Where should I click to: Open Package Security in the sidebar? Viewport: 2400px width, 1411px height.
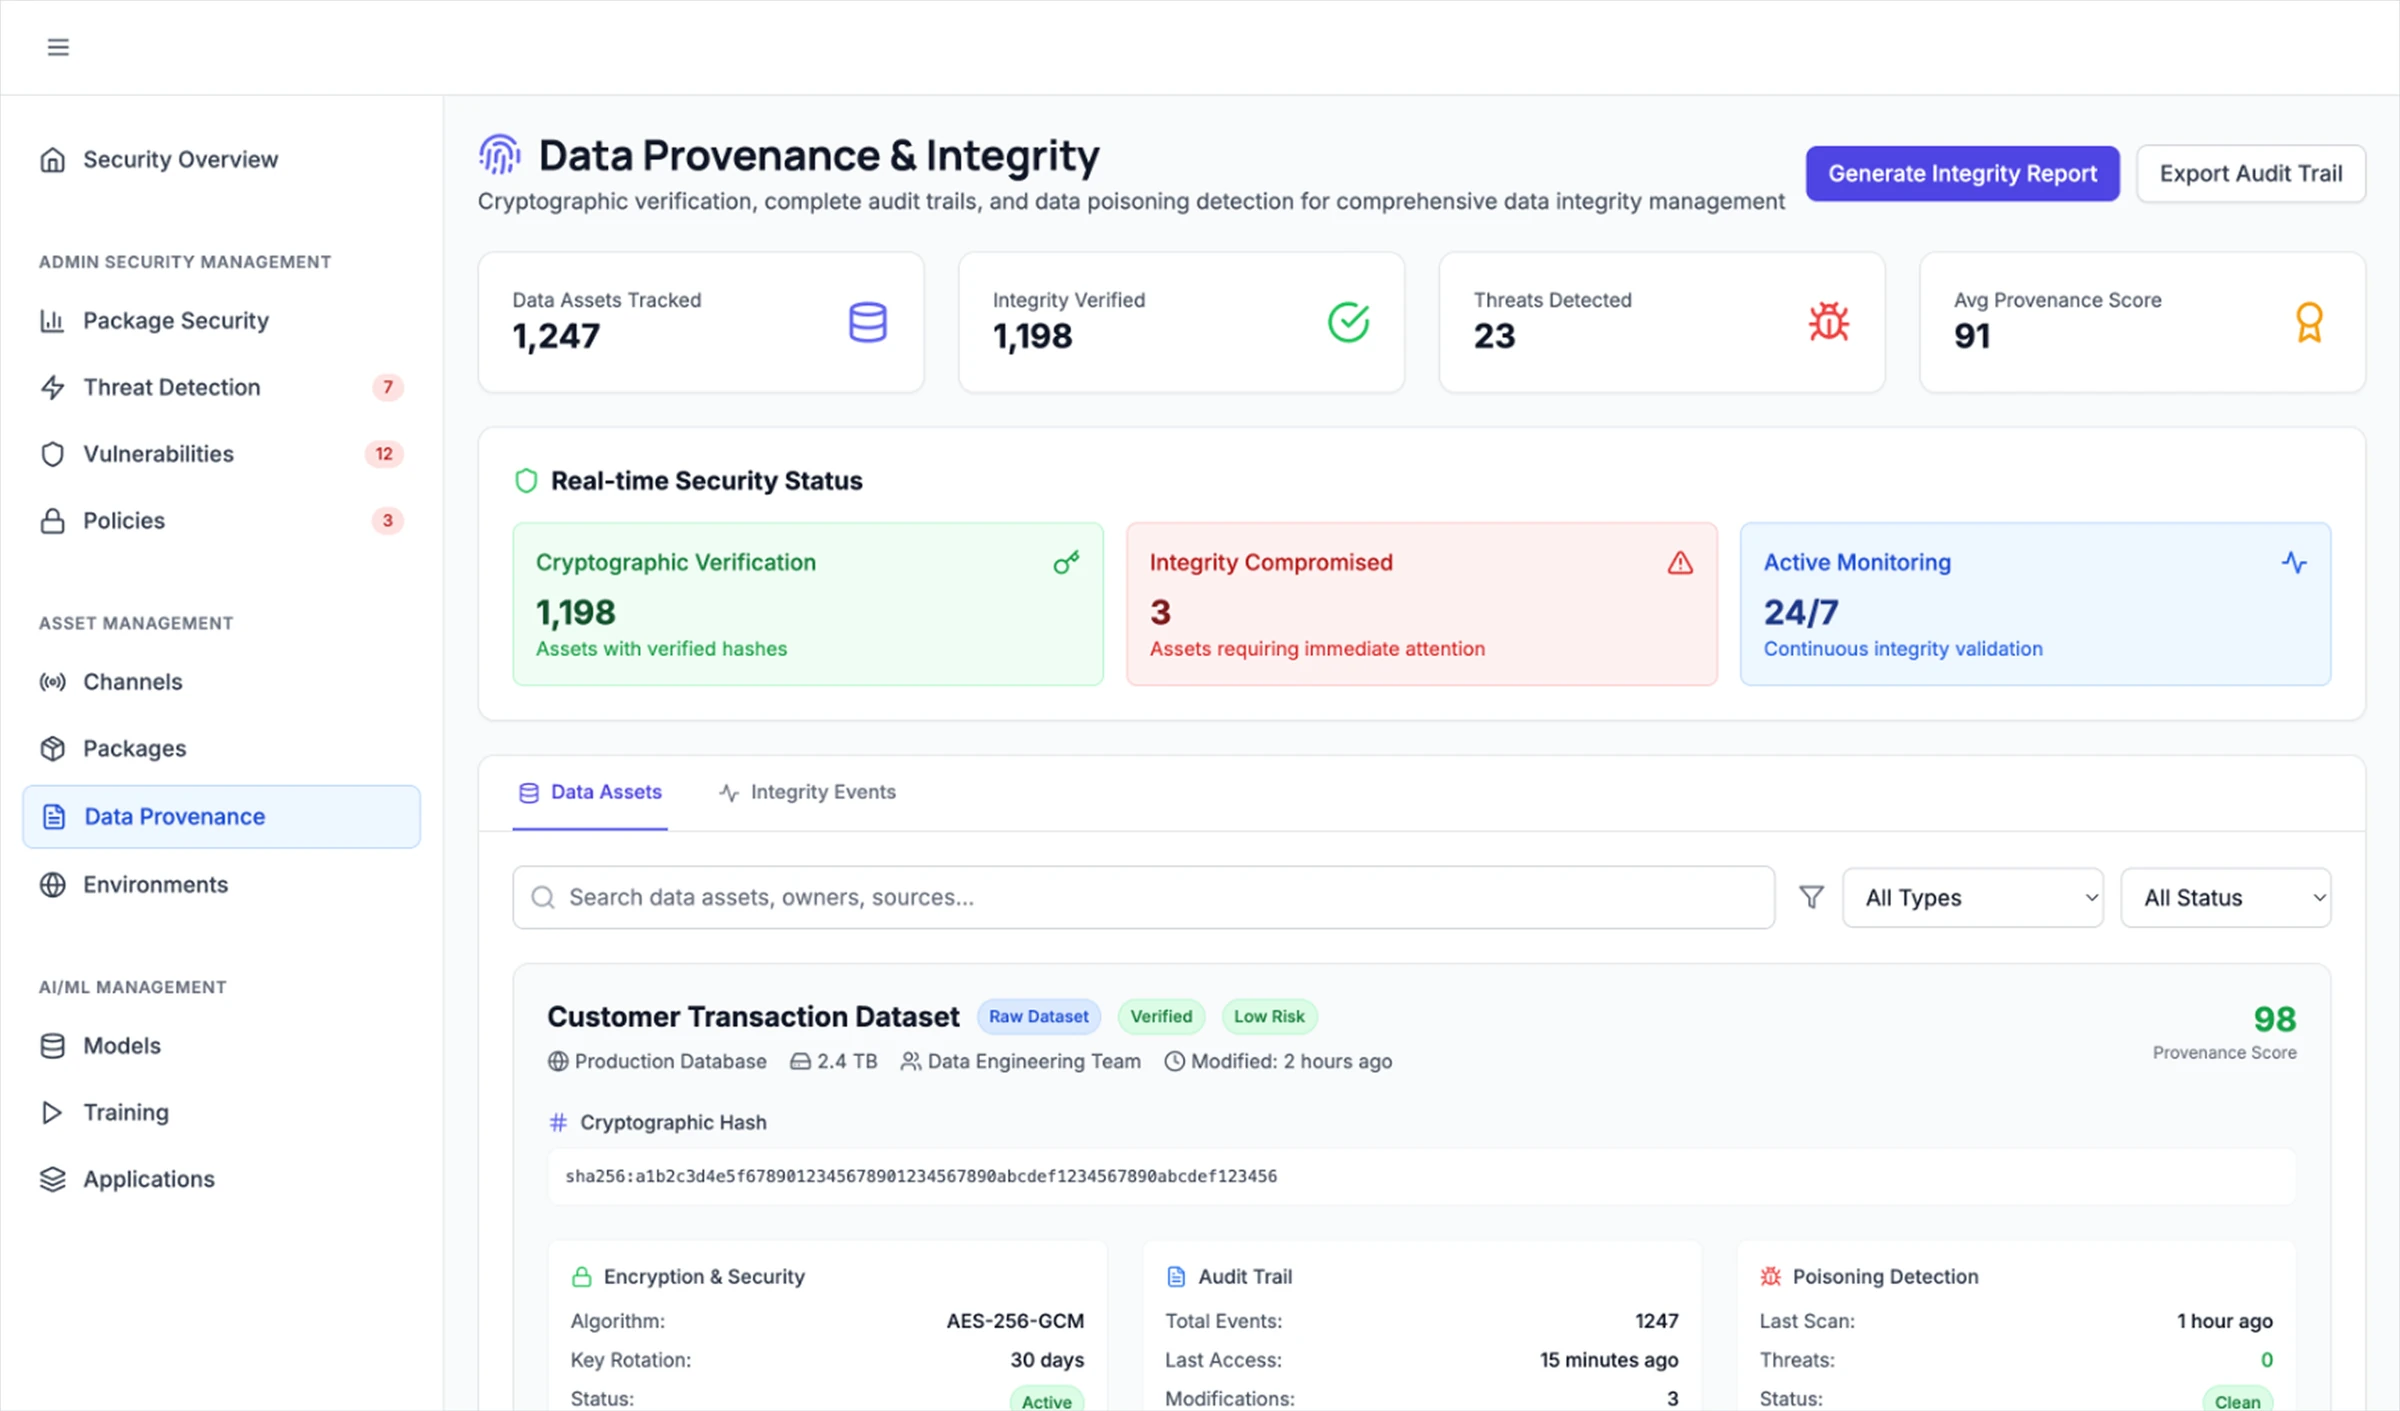221,321
